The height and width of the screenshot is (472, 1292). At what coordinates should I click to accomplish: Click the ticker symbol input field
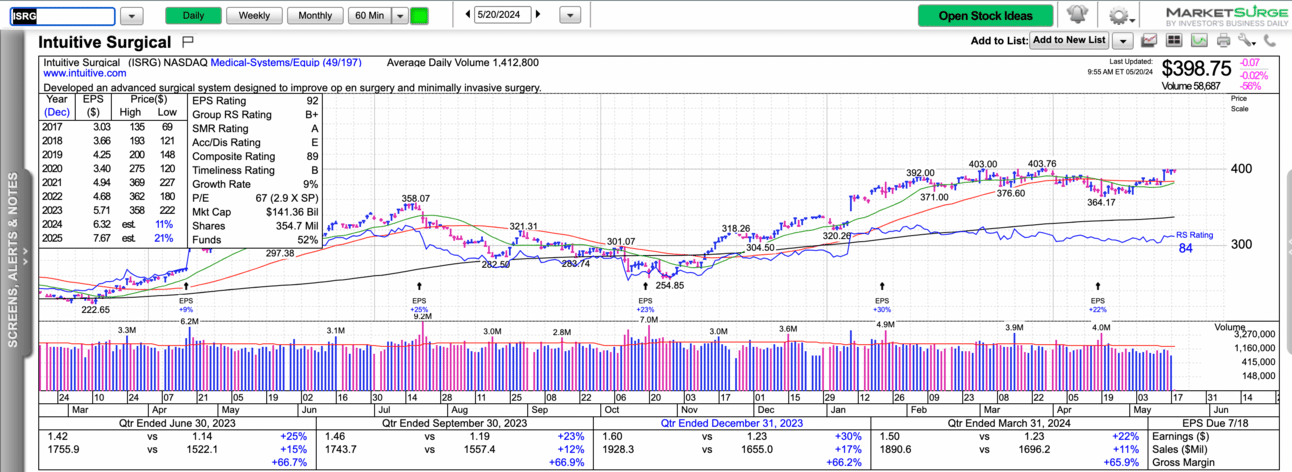(x=62, y=16)
